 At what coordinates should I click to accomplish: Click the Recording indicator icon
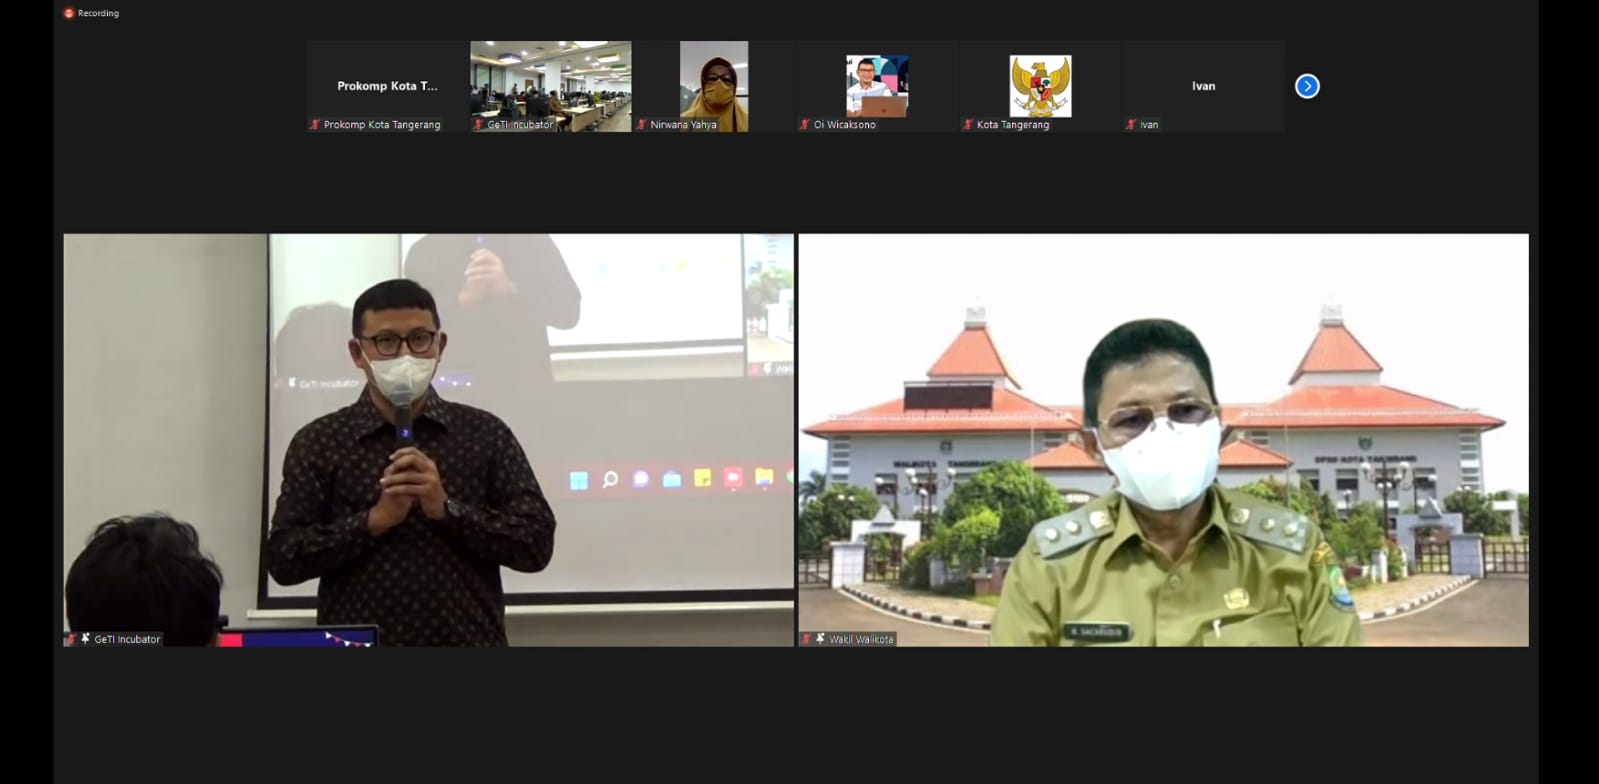(69, 13)
